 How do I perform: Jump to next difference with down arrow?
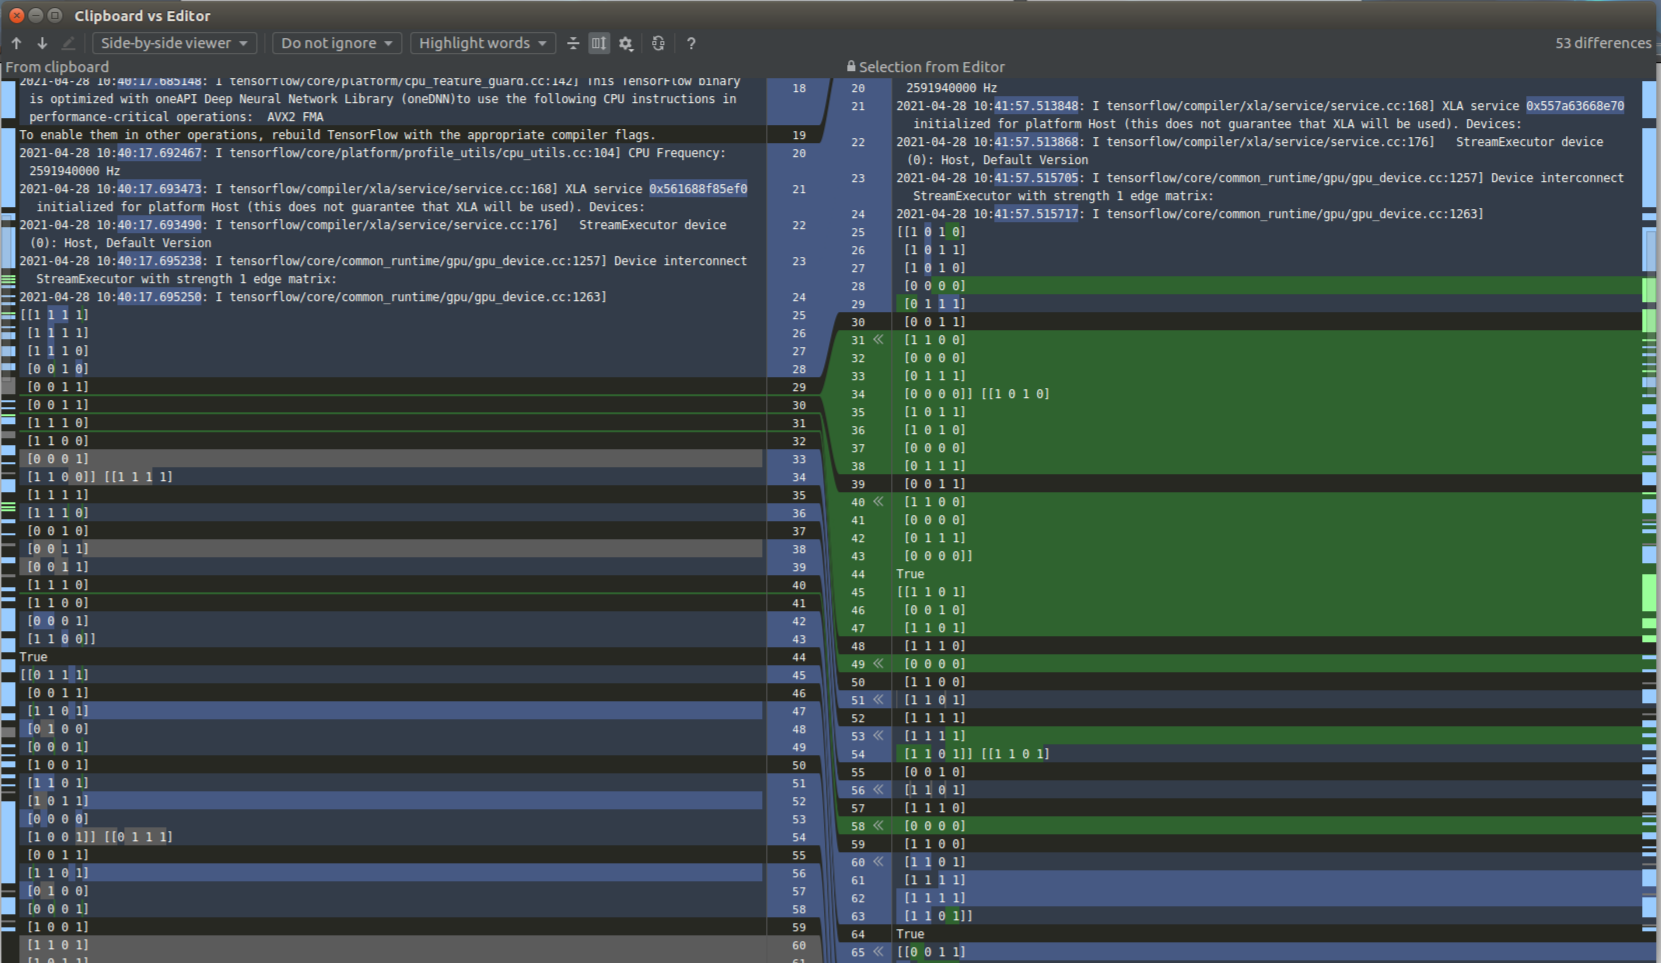pyautogui.click(x=41, y=43)
